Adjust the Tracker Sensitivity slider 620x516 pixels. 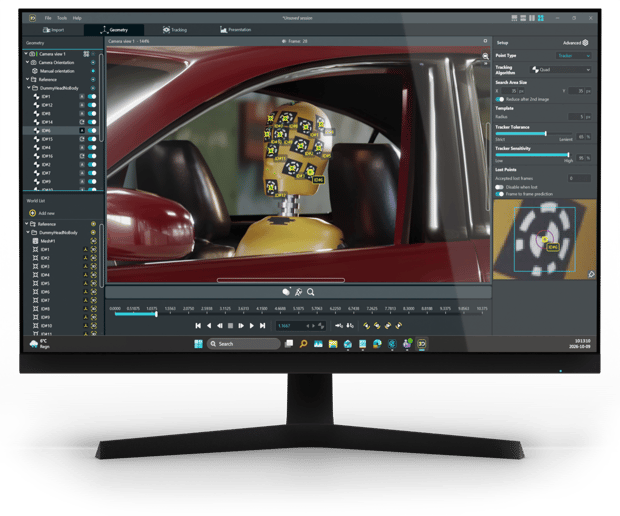pos(568,155)
